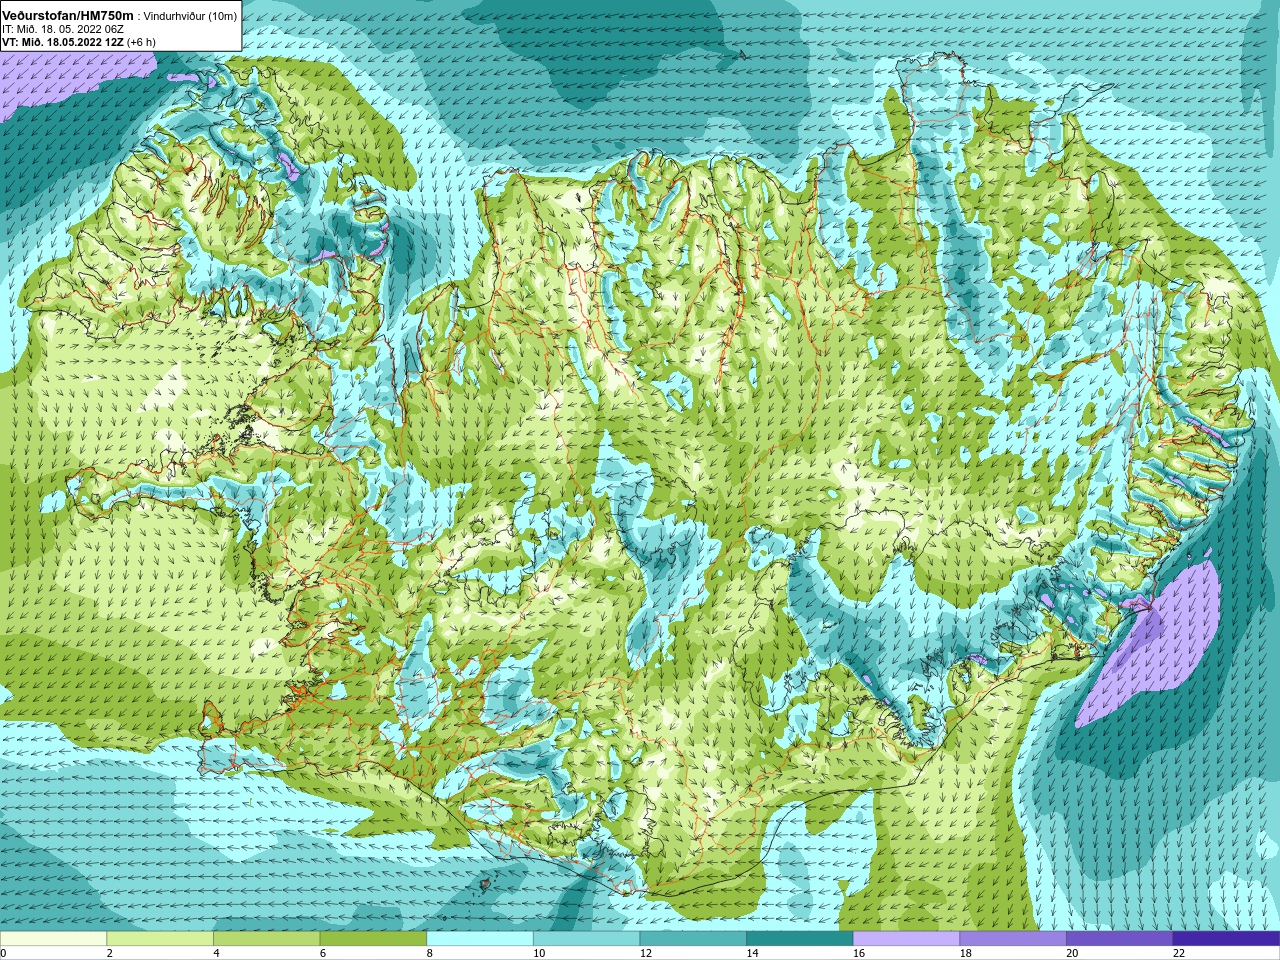Click the 20–22 violet legend swatch
This screenshot has height=960, width=1280.
pyautogui.click(x=1119, y=939)
